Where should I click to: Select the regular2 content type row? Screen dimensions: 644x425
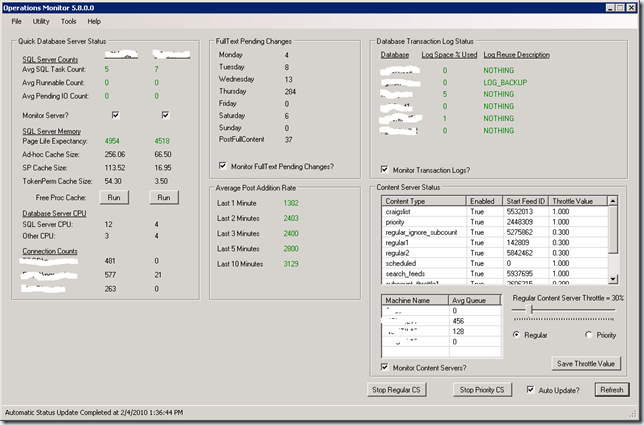coord(494,253)
